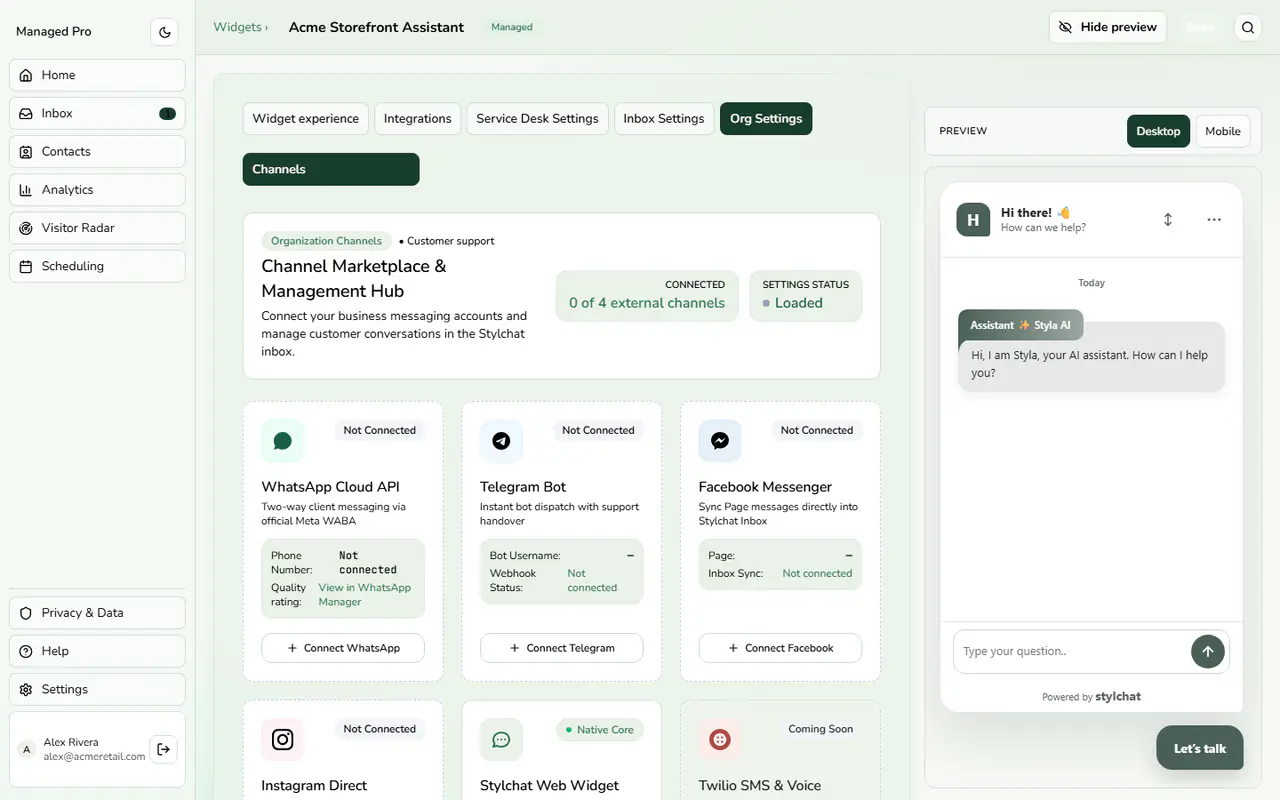Open the Service Desk Settings tab
The height and width of the screenshot is (800, 1280).
(x=538, y=118)
